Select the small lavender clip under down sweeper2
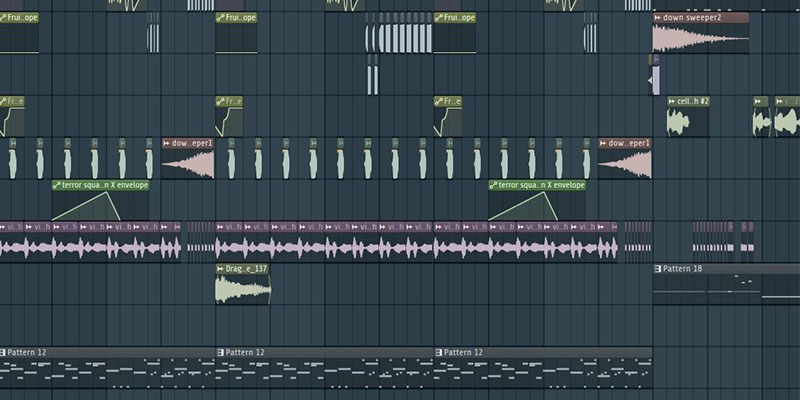 pyautogui.click(x=655, y=80)
